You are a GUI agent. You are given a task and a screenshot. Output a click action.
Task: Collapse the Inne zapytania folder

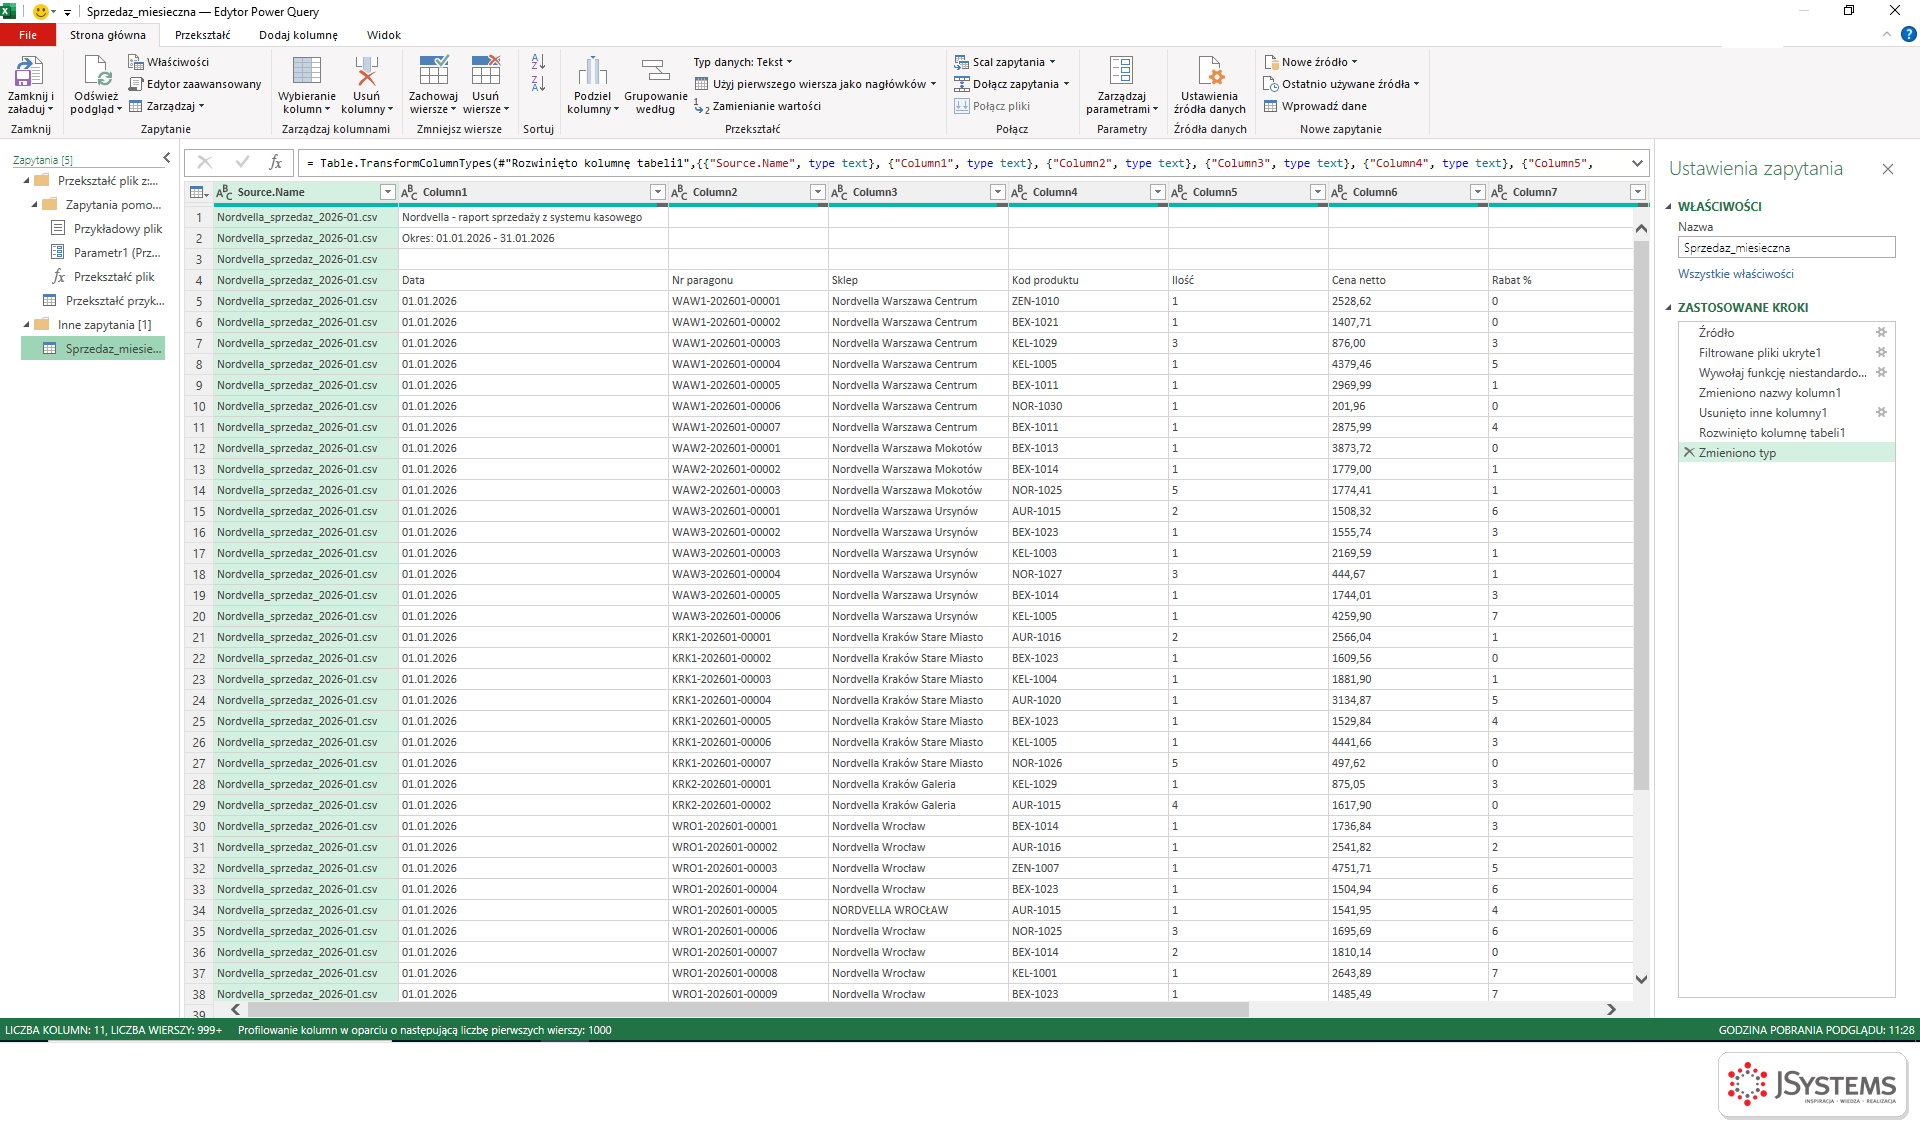(27, 324)
